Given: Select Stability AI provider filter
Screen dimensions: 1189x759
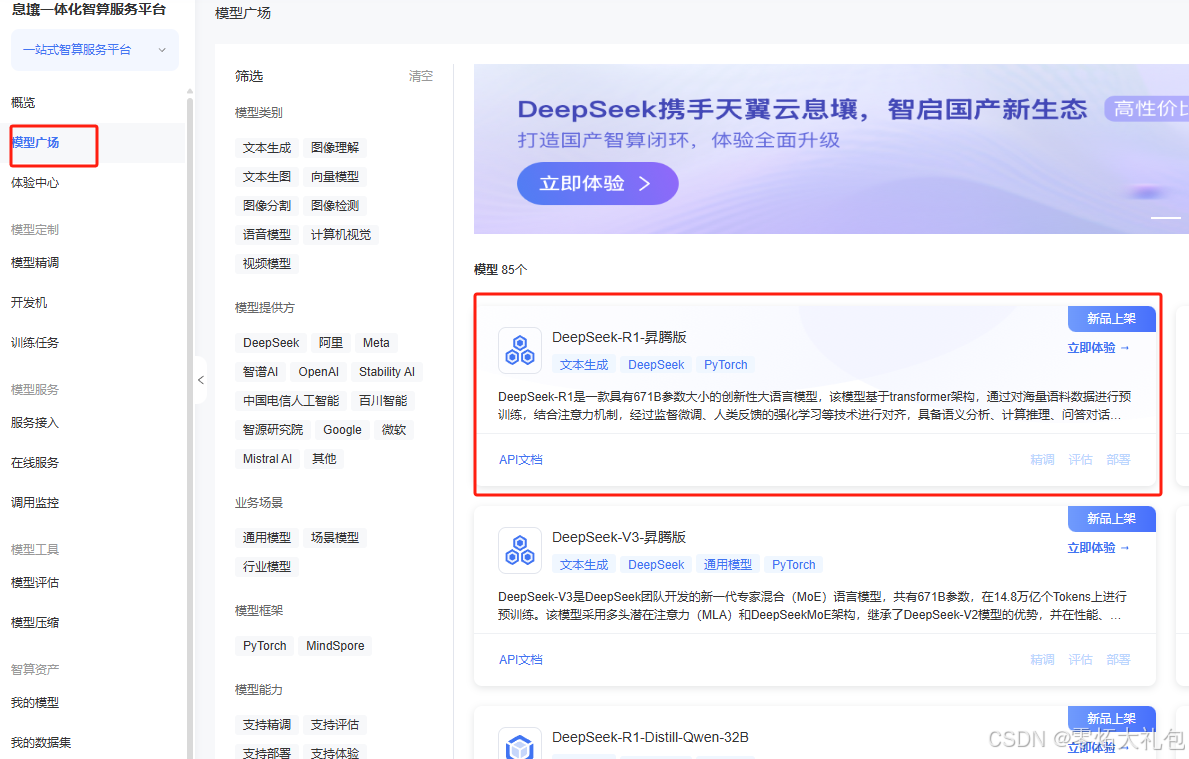Looking at the screenshot, I should pyautogui.click(x=387, y=372).
